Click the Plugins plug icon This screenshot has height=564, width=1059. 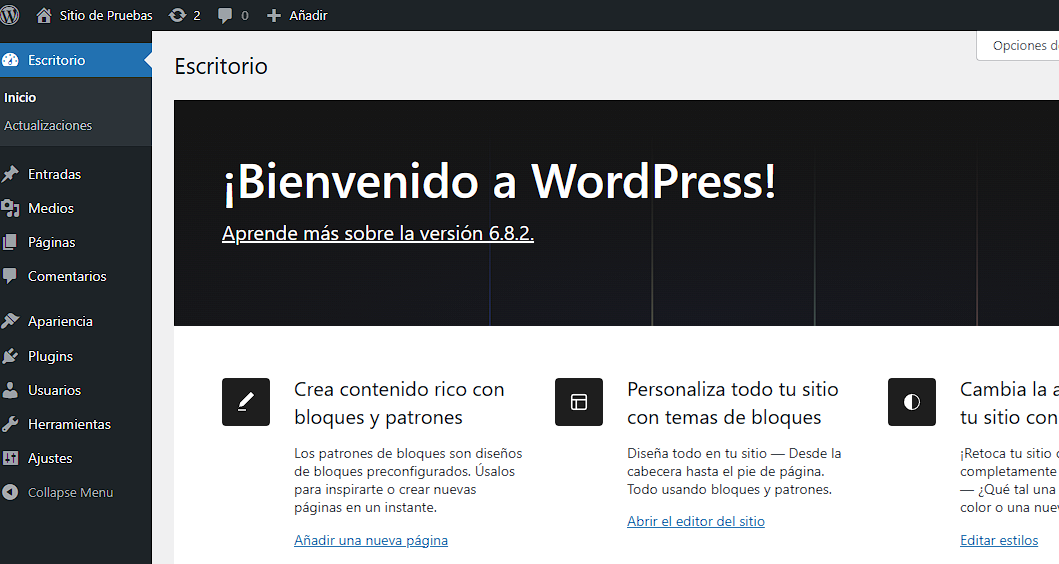click(11, 356)
